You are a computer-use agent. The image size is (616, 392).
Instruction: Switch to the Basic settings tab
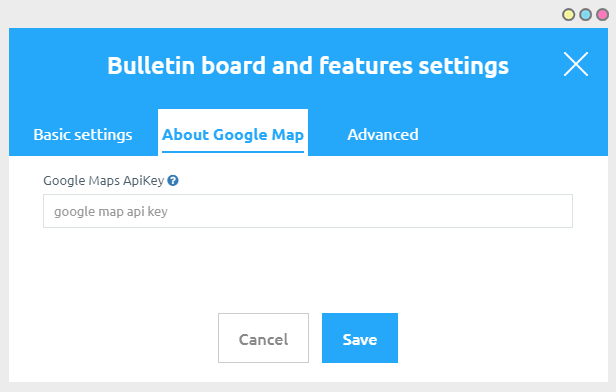[83, 135]
